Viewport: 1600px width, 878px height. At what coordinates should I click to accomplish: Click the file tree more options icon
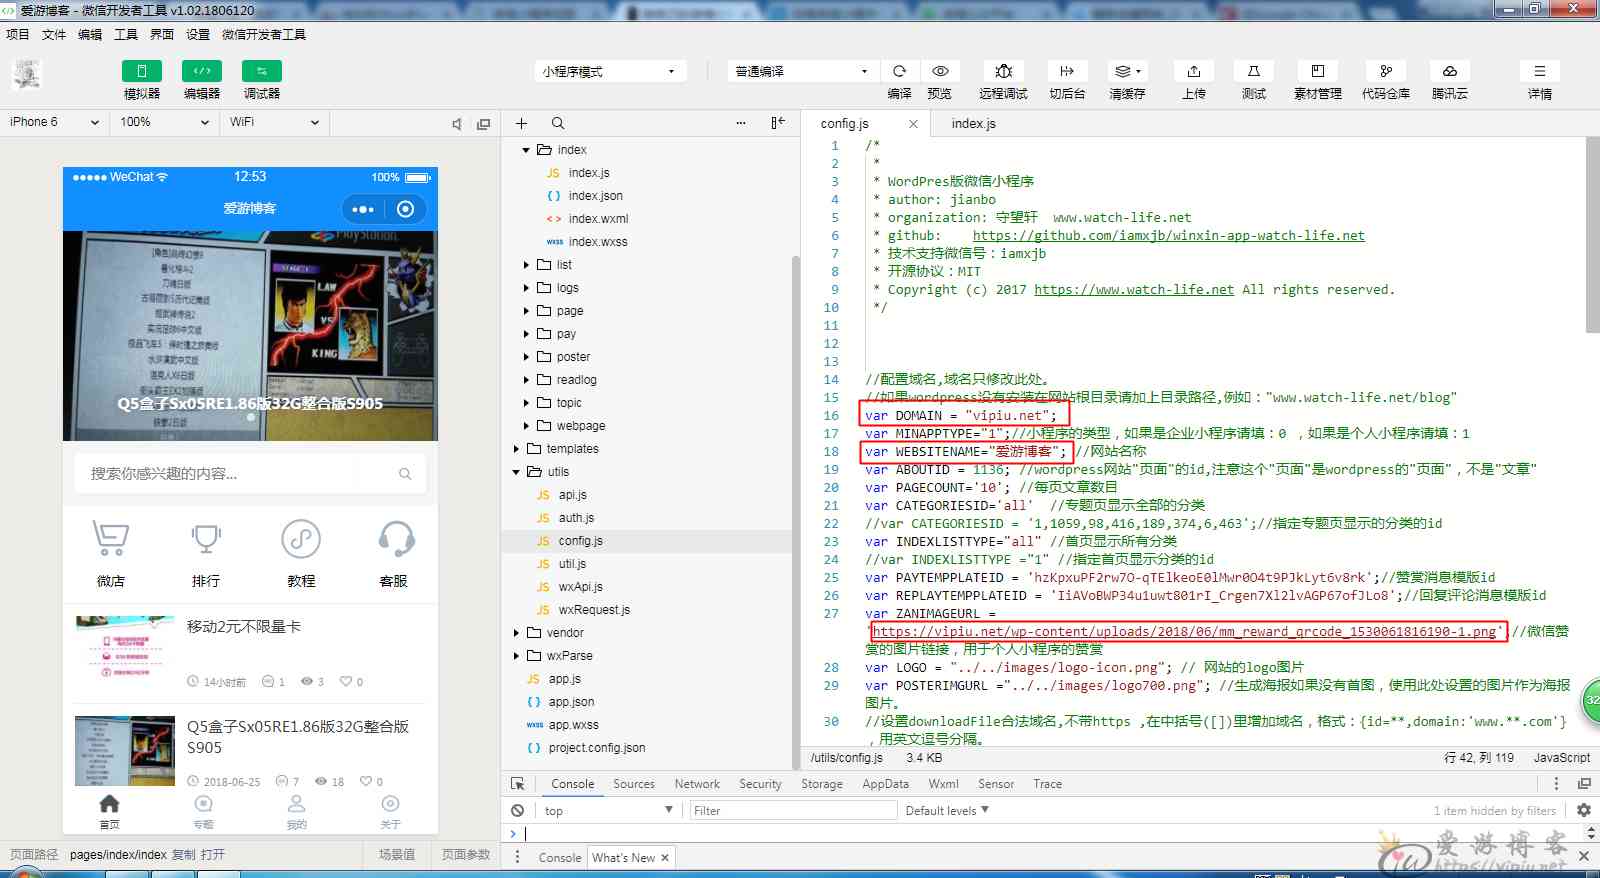[741, 123]
